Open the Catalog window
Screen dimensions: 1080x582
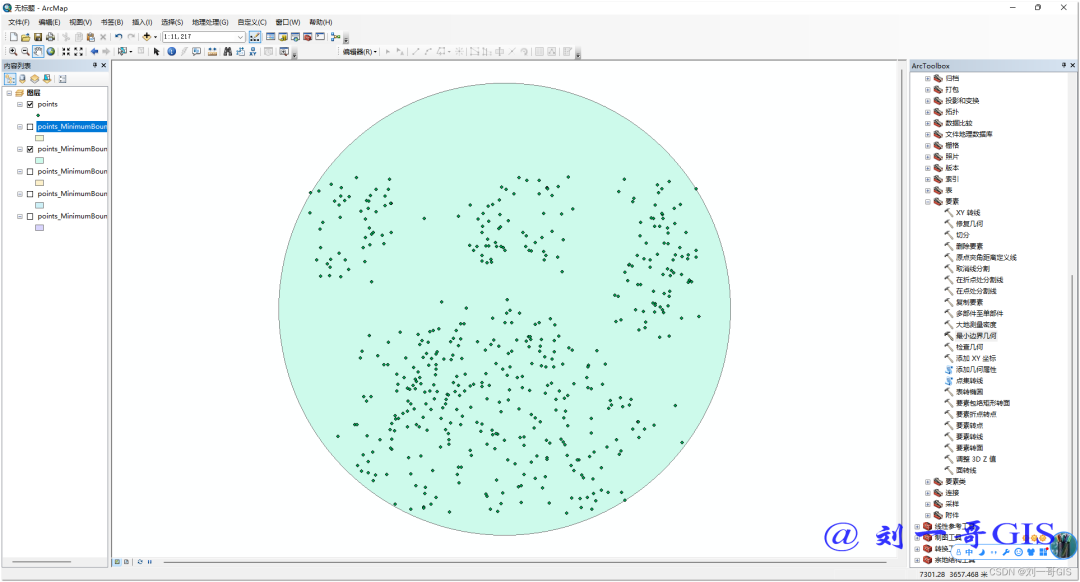click(283, 37)
